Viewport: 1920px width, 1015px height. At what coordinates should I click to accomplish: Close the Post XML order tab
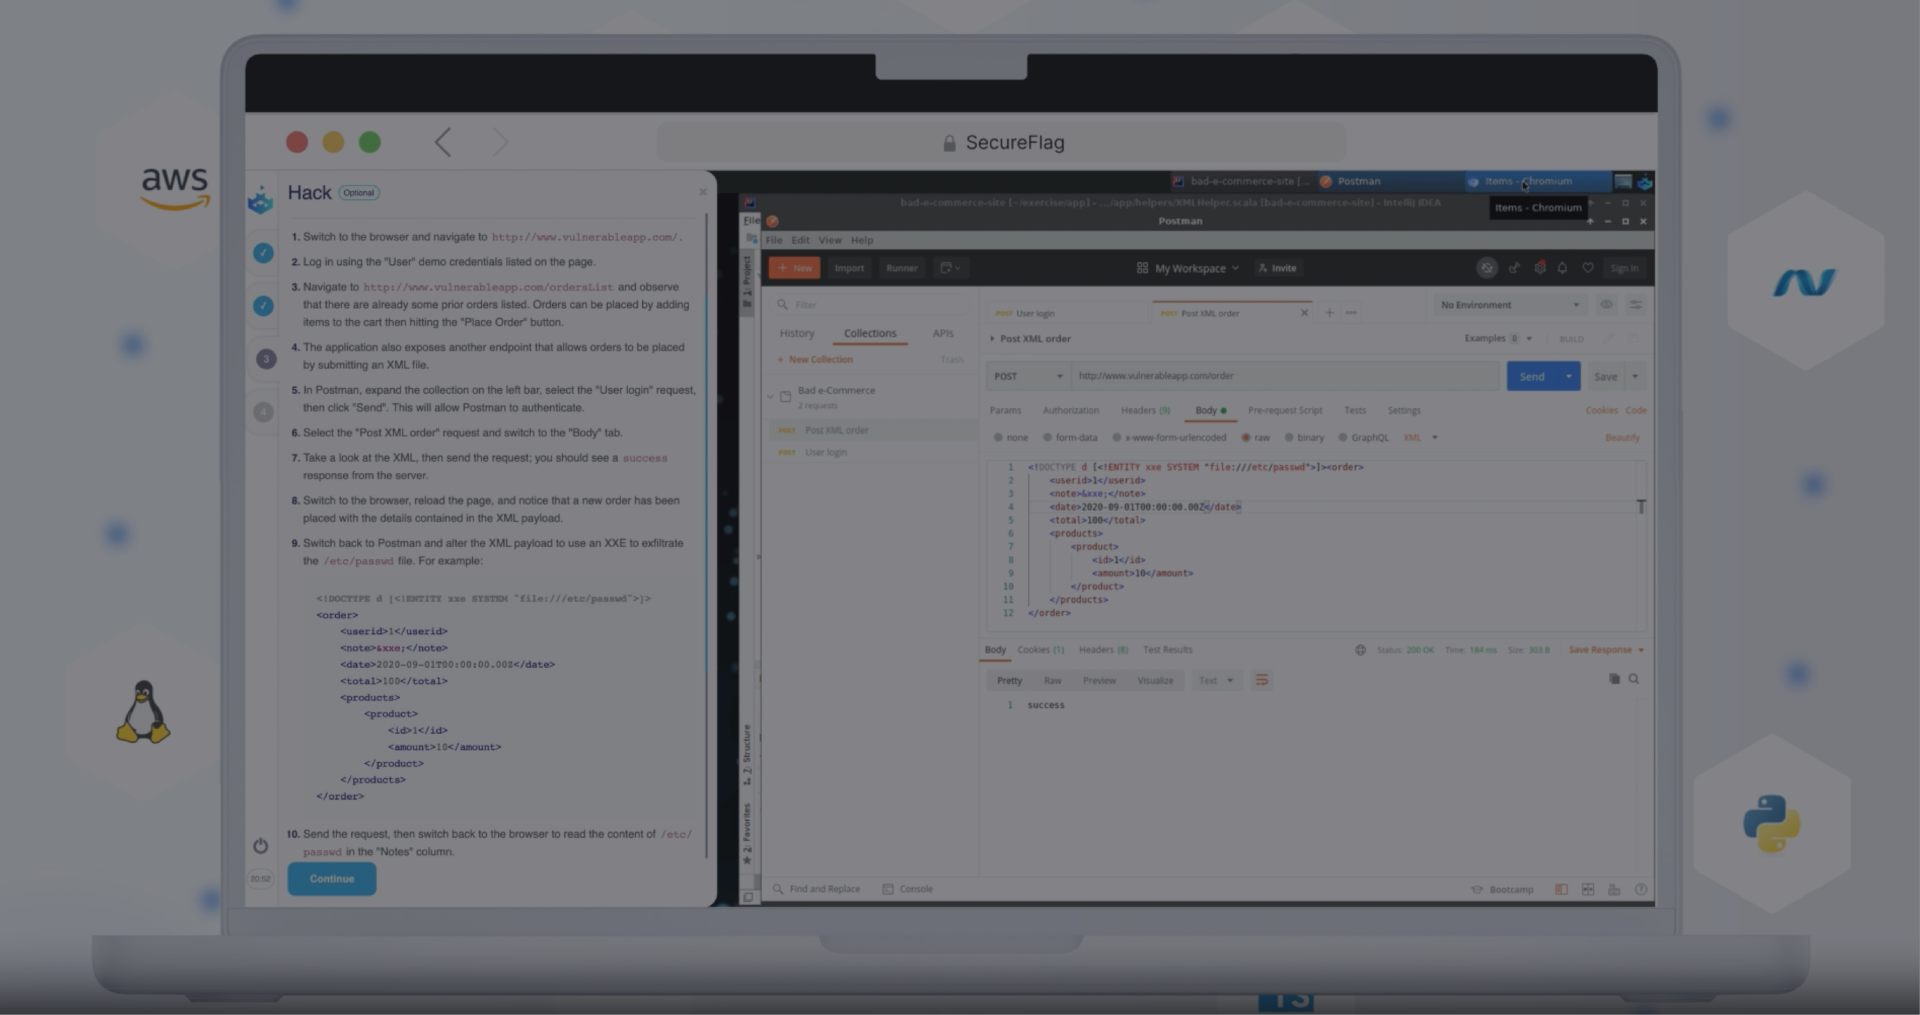click(1304, 313)
